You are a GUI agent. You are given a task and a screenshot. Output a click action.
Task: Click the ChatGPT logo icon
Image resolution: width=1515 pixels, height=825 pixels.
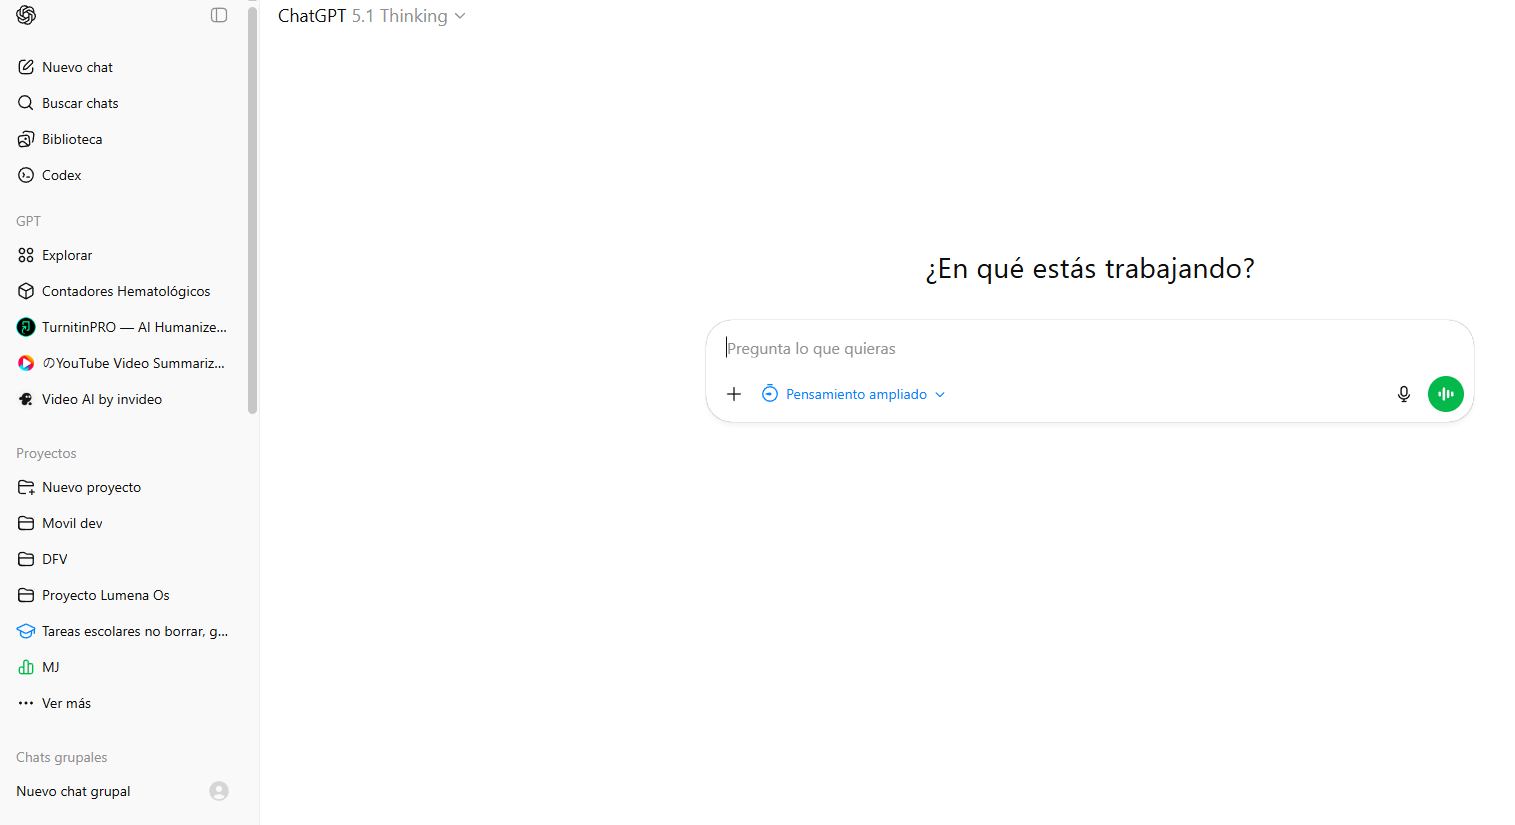tap(26, 15)
